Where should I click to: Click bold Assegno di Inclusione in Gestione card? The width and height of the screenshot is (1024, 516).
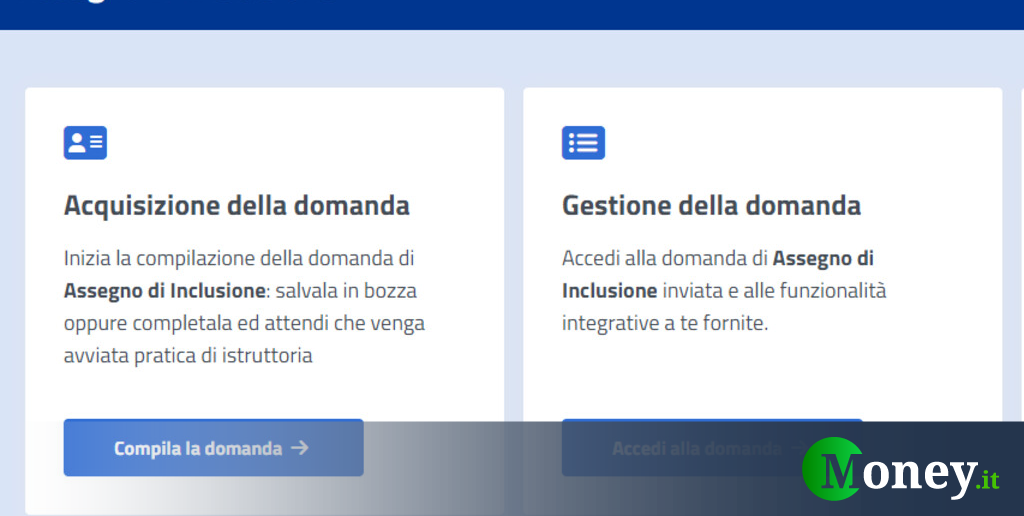(718, 274)
